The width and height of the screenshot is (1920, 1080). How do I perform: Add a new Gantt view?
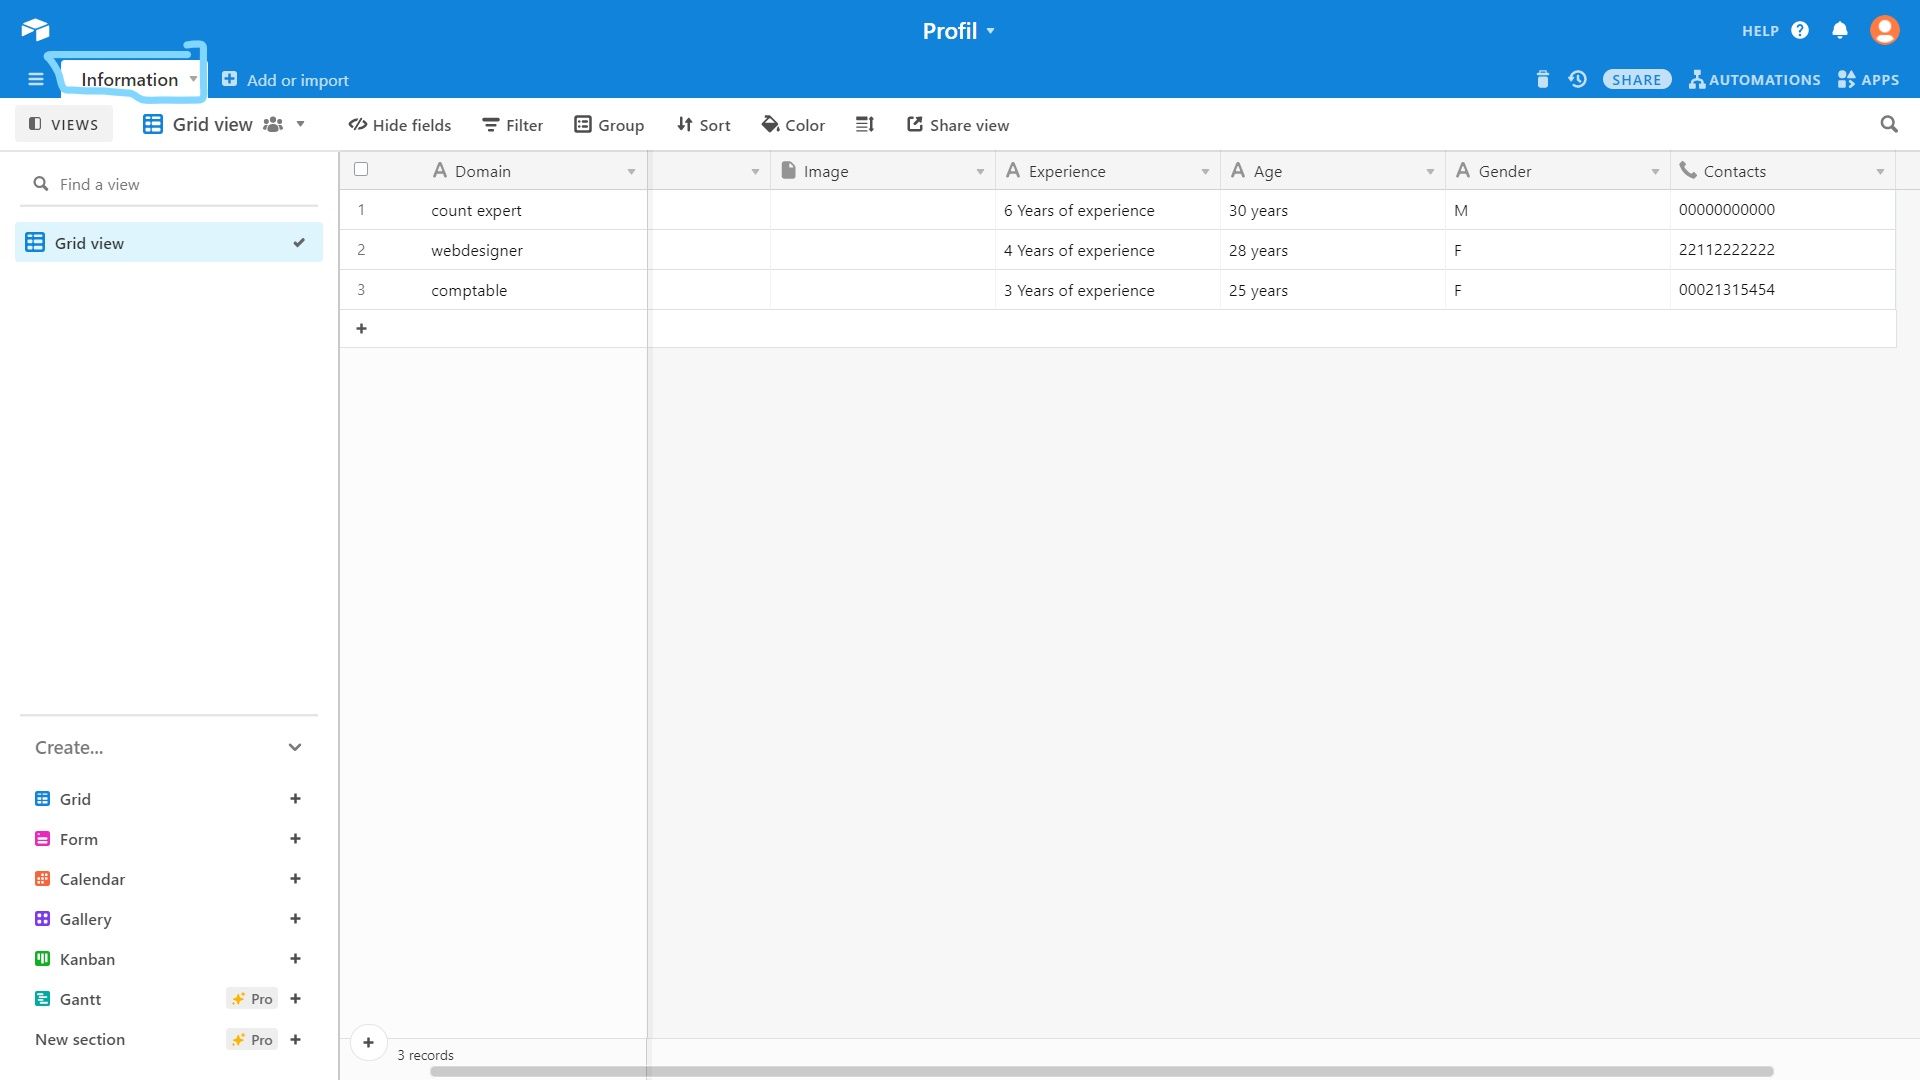tap(295, 999)
